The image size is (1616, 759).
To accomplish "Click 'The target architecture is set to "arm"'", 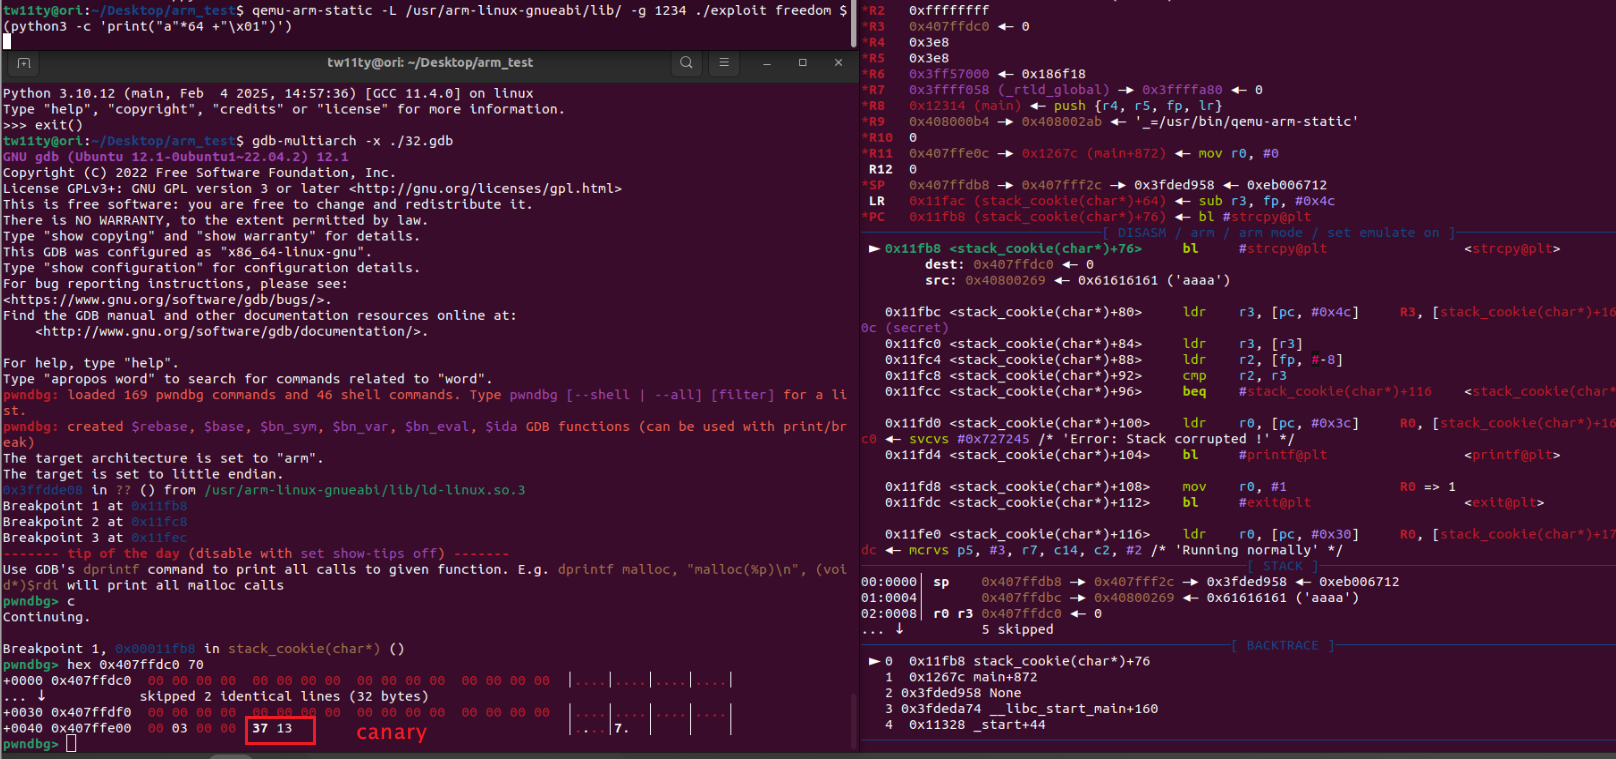I will coord(163,459).
